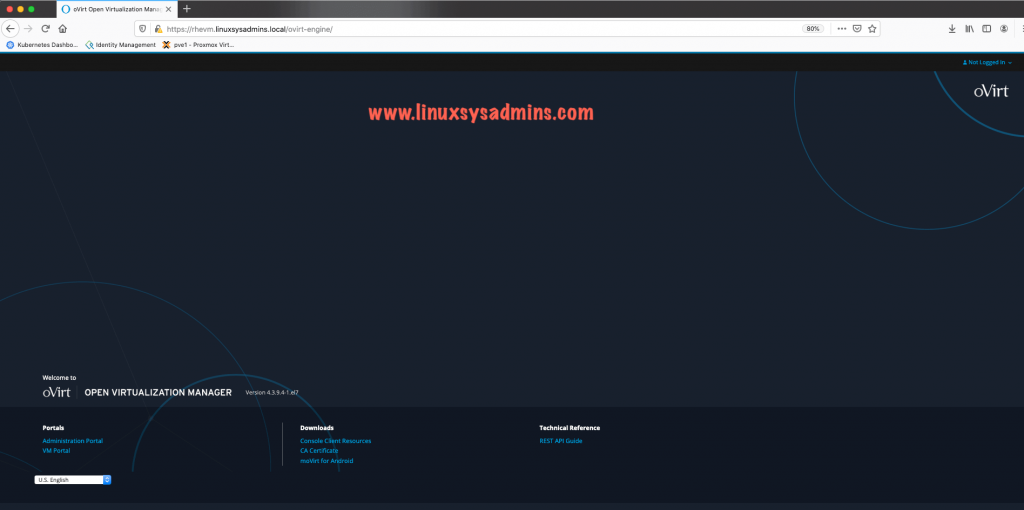
Task: Open the VM Portal link
Action: pyautogui.click(x=56, y=451)
